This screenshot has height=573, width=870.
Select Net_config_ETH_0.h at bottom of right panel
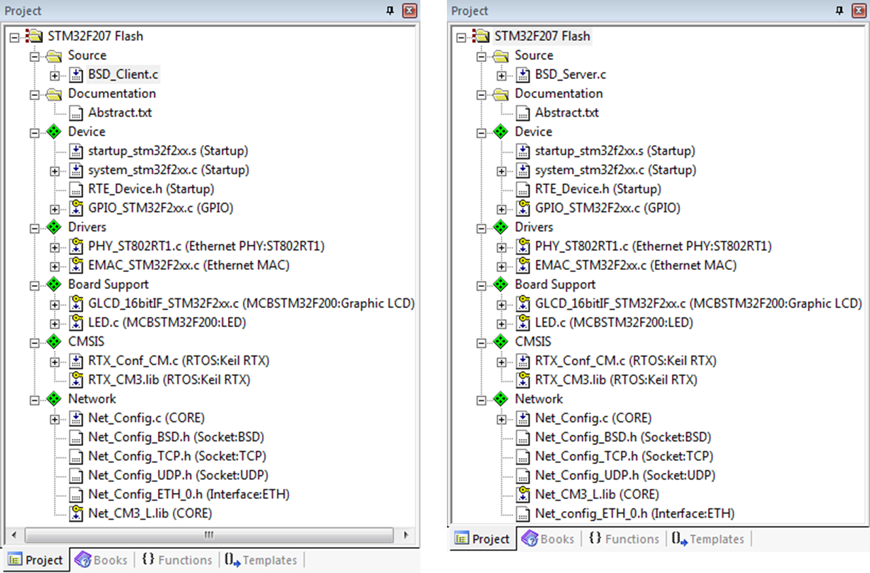[634, 513]
